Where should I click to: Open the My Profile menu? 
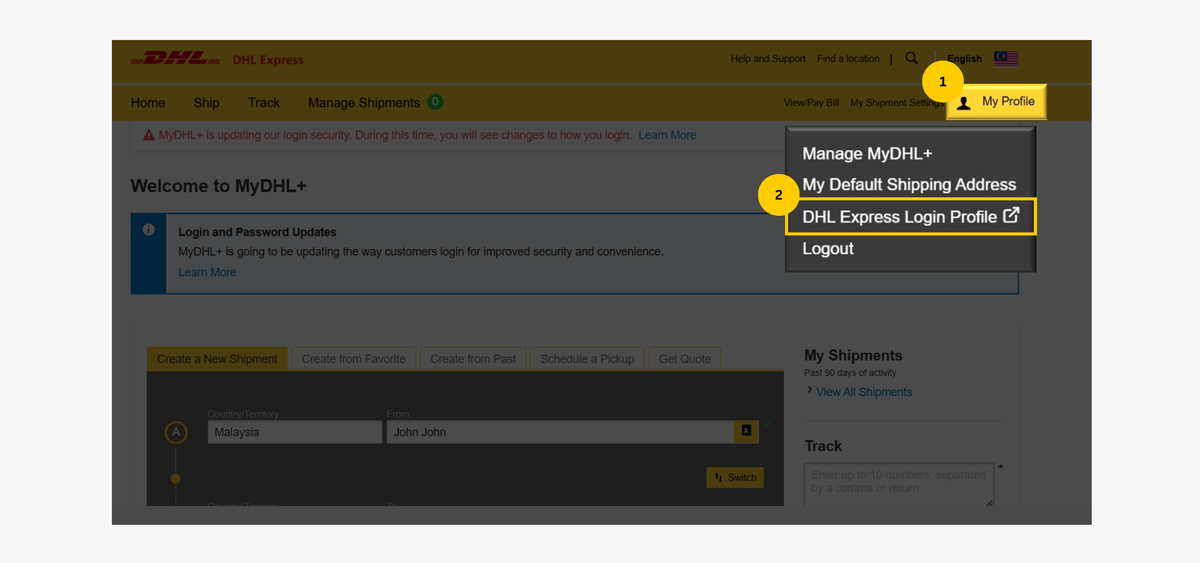tap(997, 102)
